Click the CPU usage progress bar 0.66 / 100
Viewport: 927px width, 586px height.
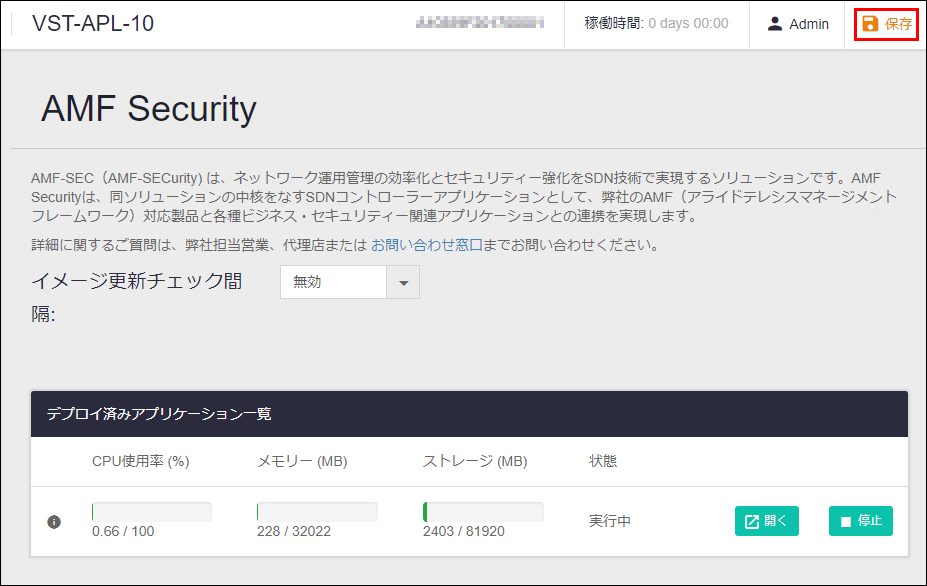pos(152,512)
